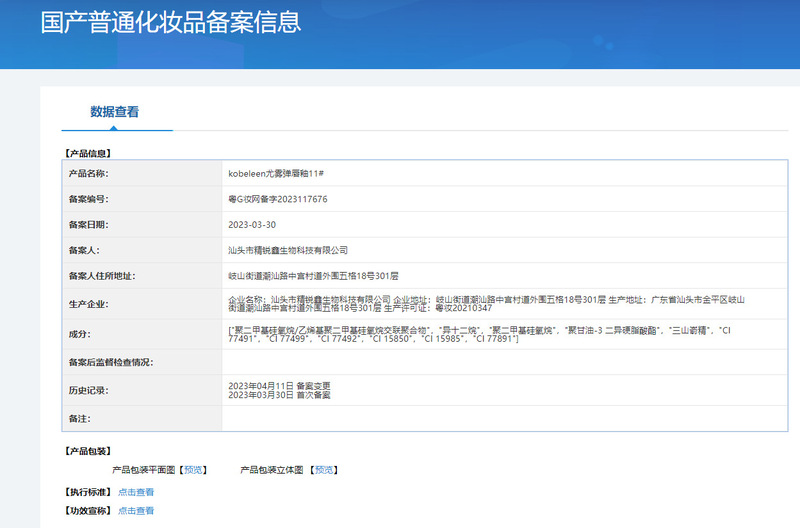The height and width of the screenshot is (528, 800).
Task: Open 点击查看 link beside 功效宣称
Action: [136, 510]
